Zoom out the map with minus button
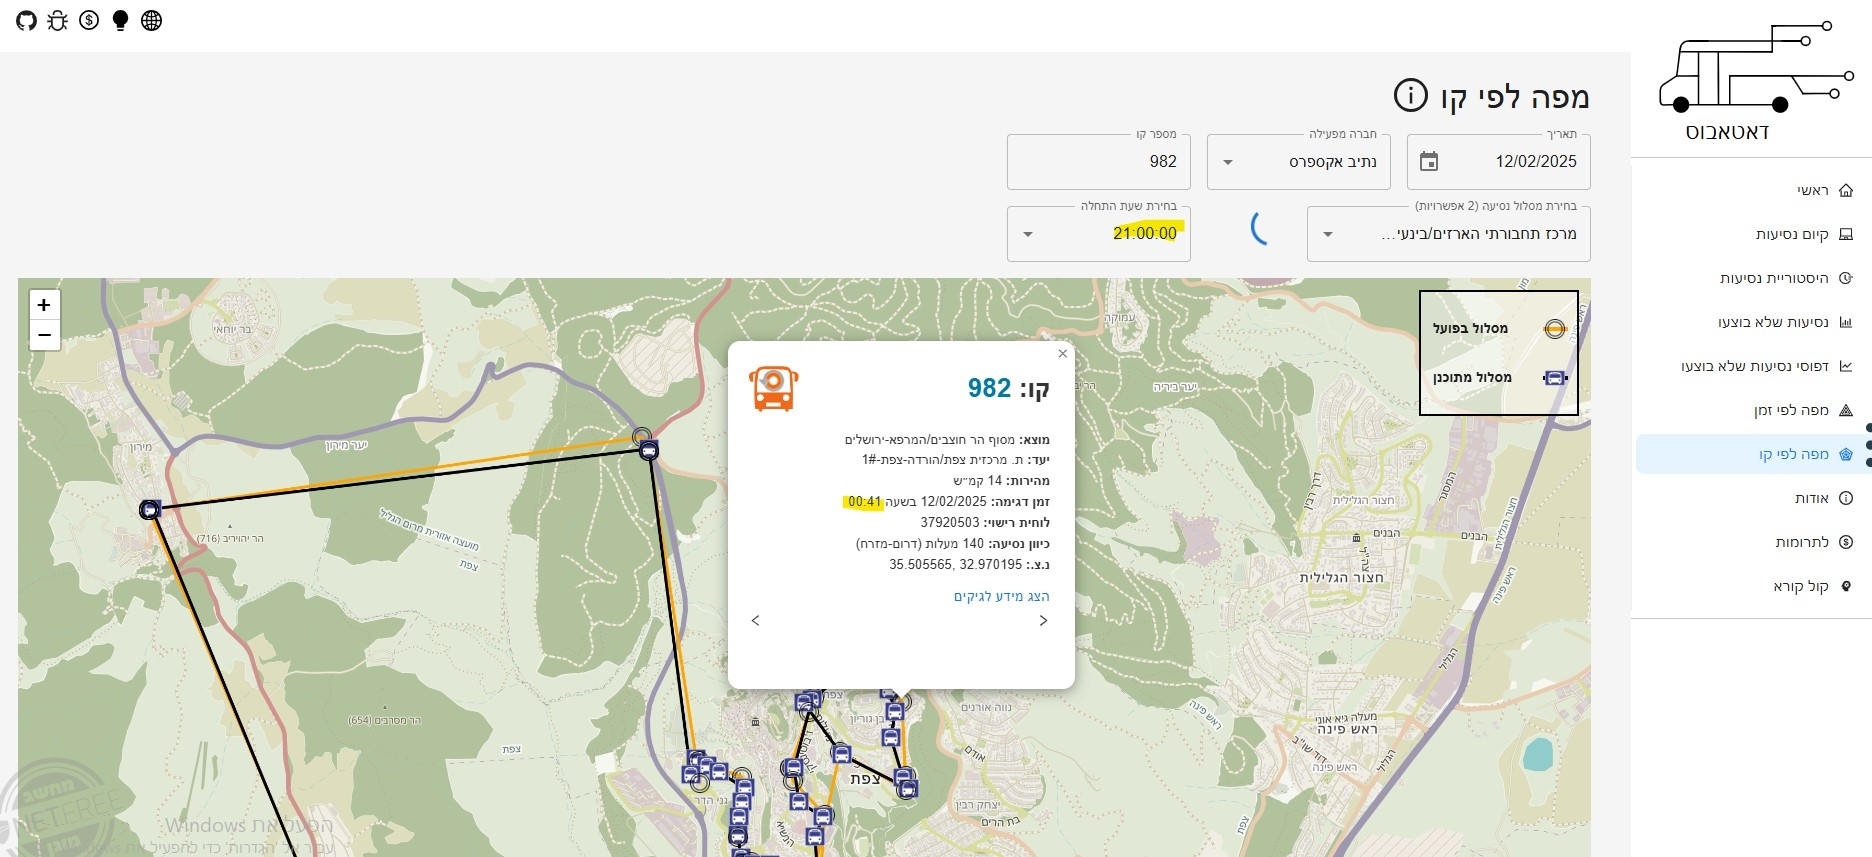The image size is (1872, 857). (x=44, y=335)
